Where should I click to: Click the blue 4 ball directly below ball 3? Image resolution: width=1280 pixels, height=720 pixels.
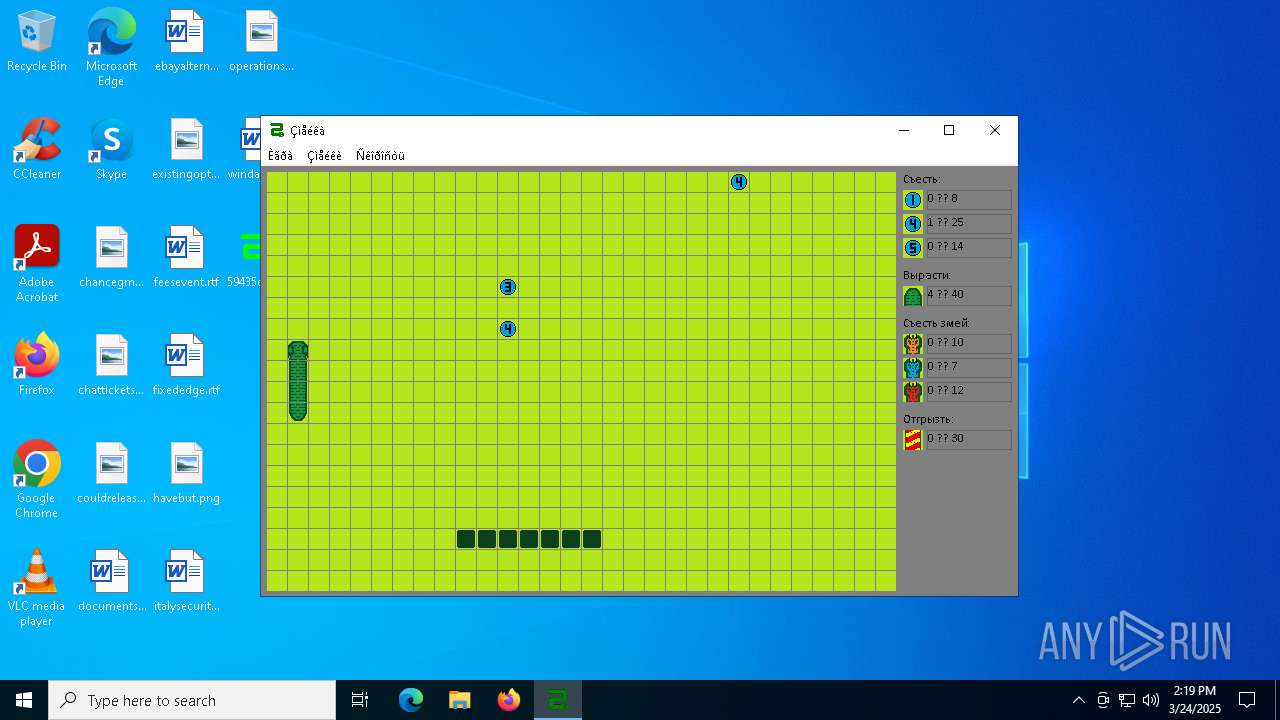(x=508, y=329)
